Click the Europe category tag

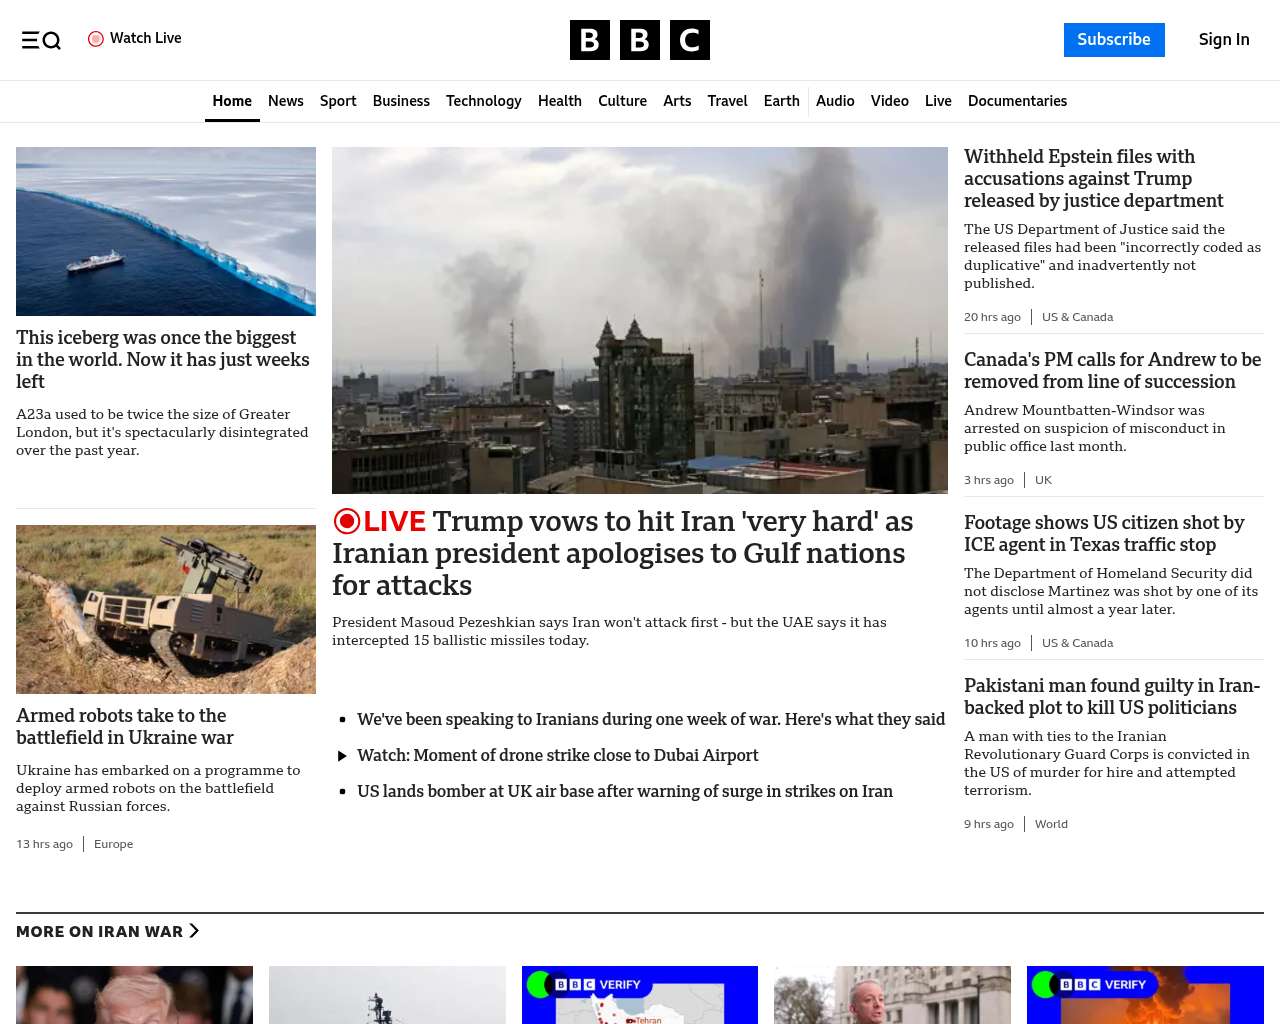point(113,844)
